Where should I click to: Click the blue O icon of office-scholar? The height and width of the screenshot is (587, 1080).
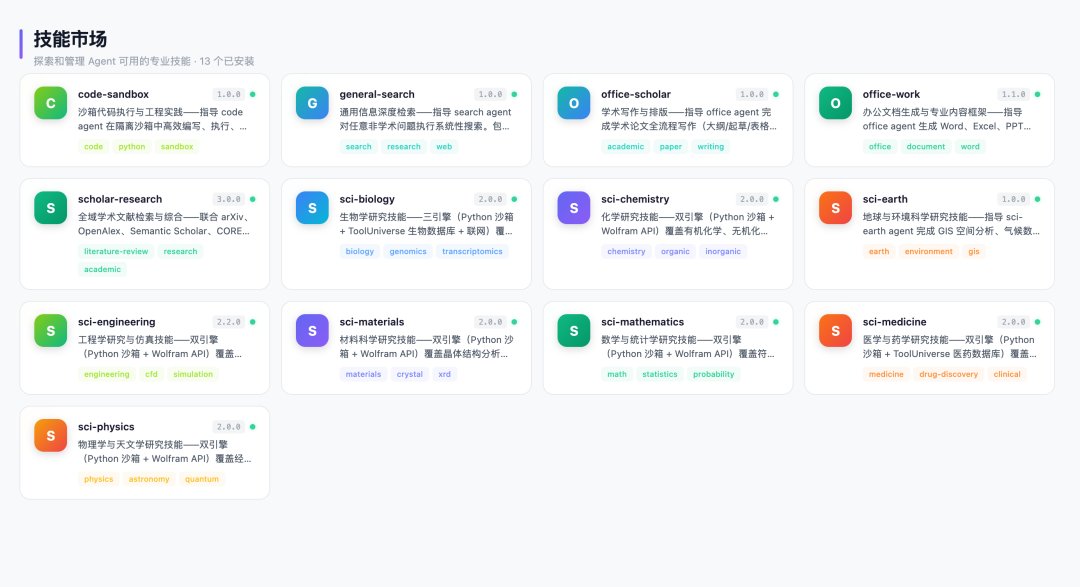point(574,103)
